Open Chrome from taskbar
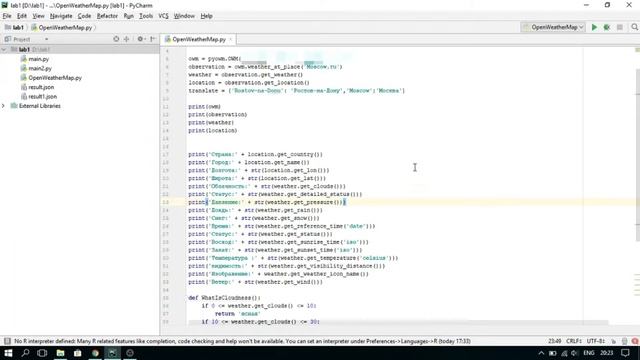The image size is (640, 360). tap(95, 353)
